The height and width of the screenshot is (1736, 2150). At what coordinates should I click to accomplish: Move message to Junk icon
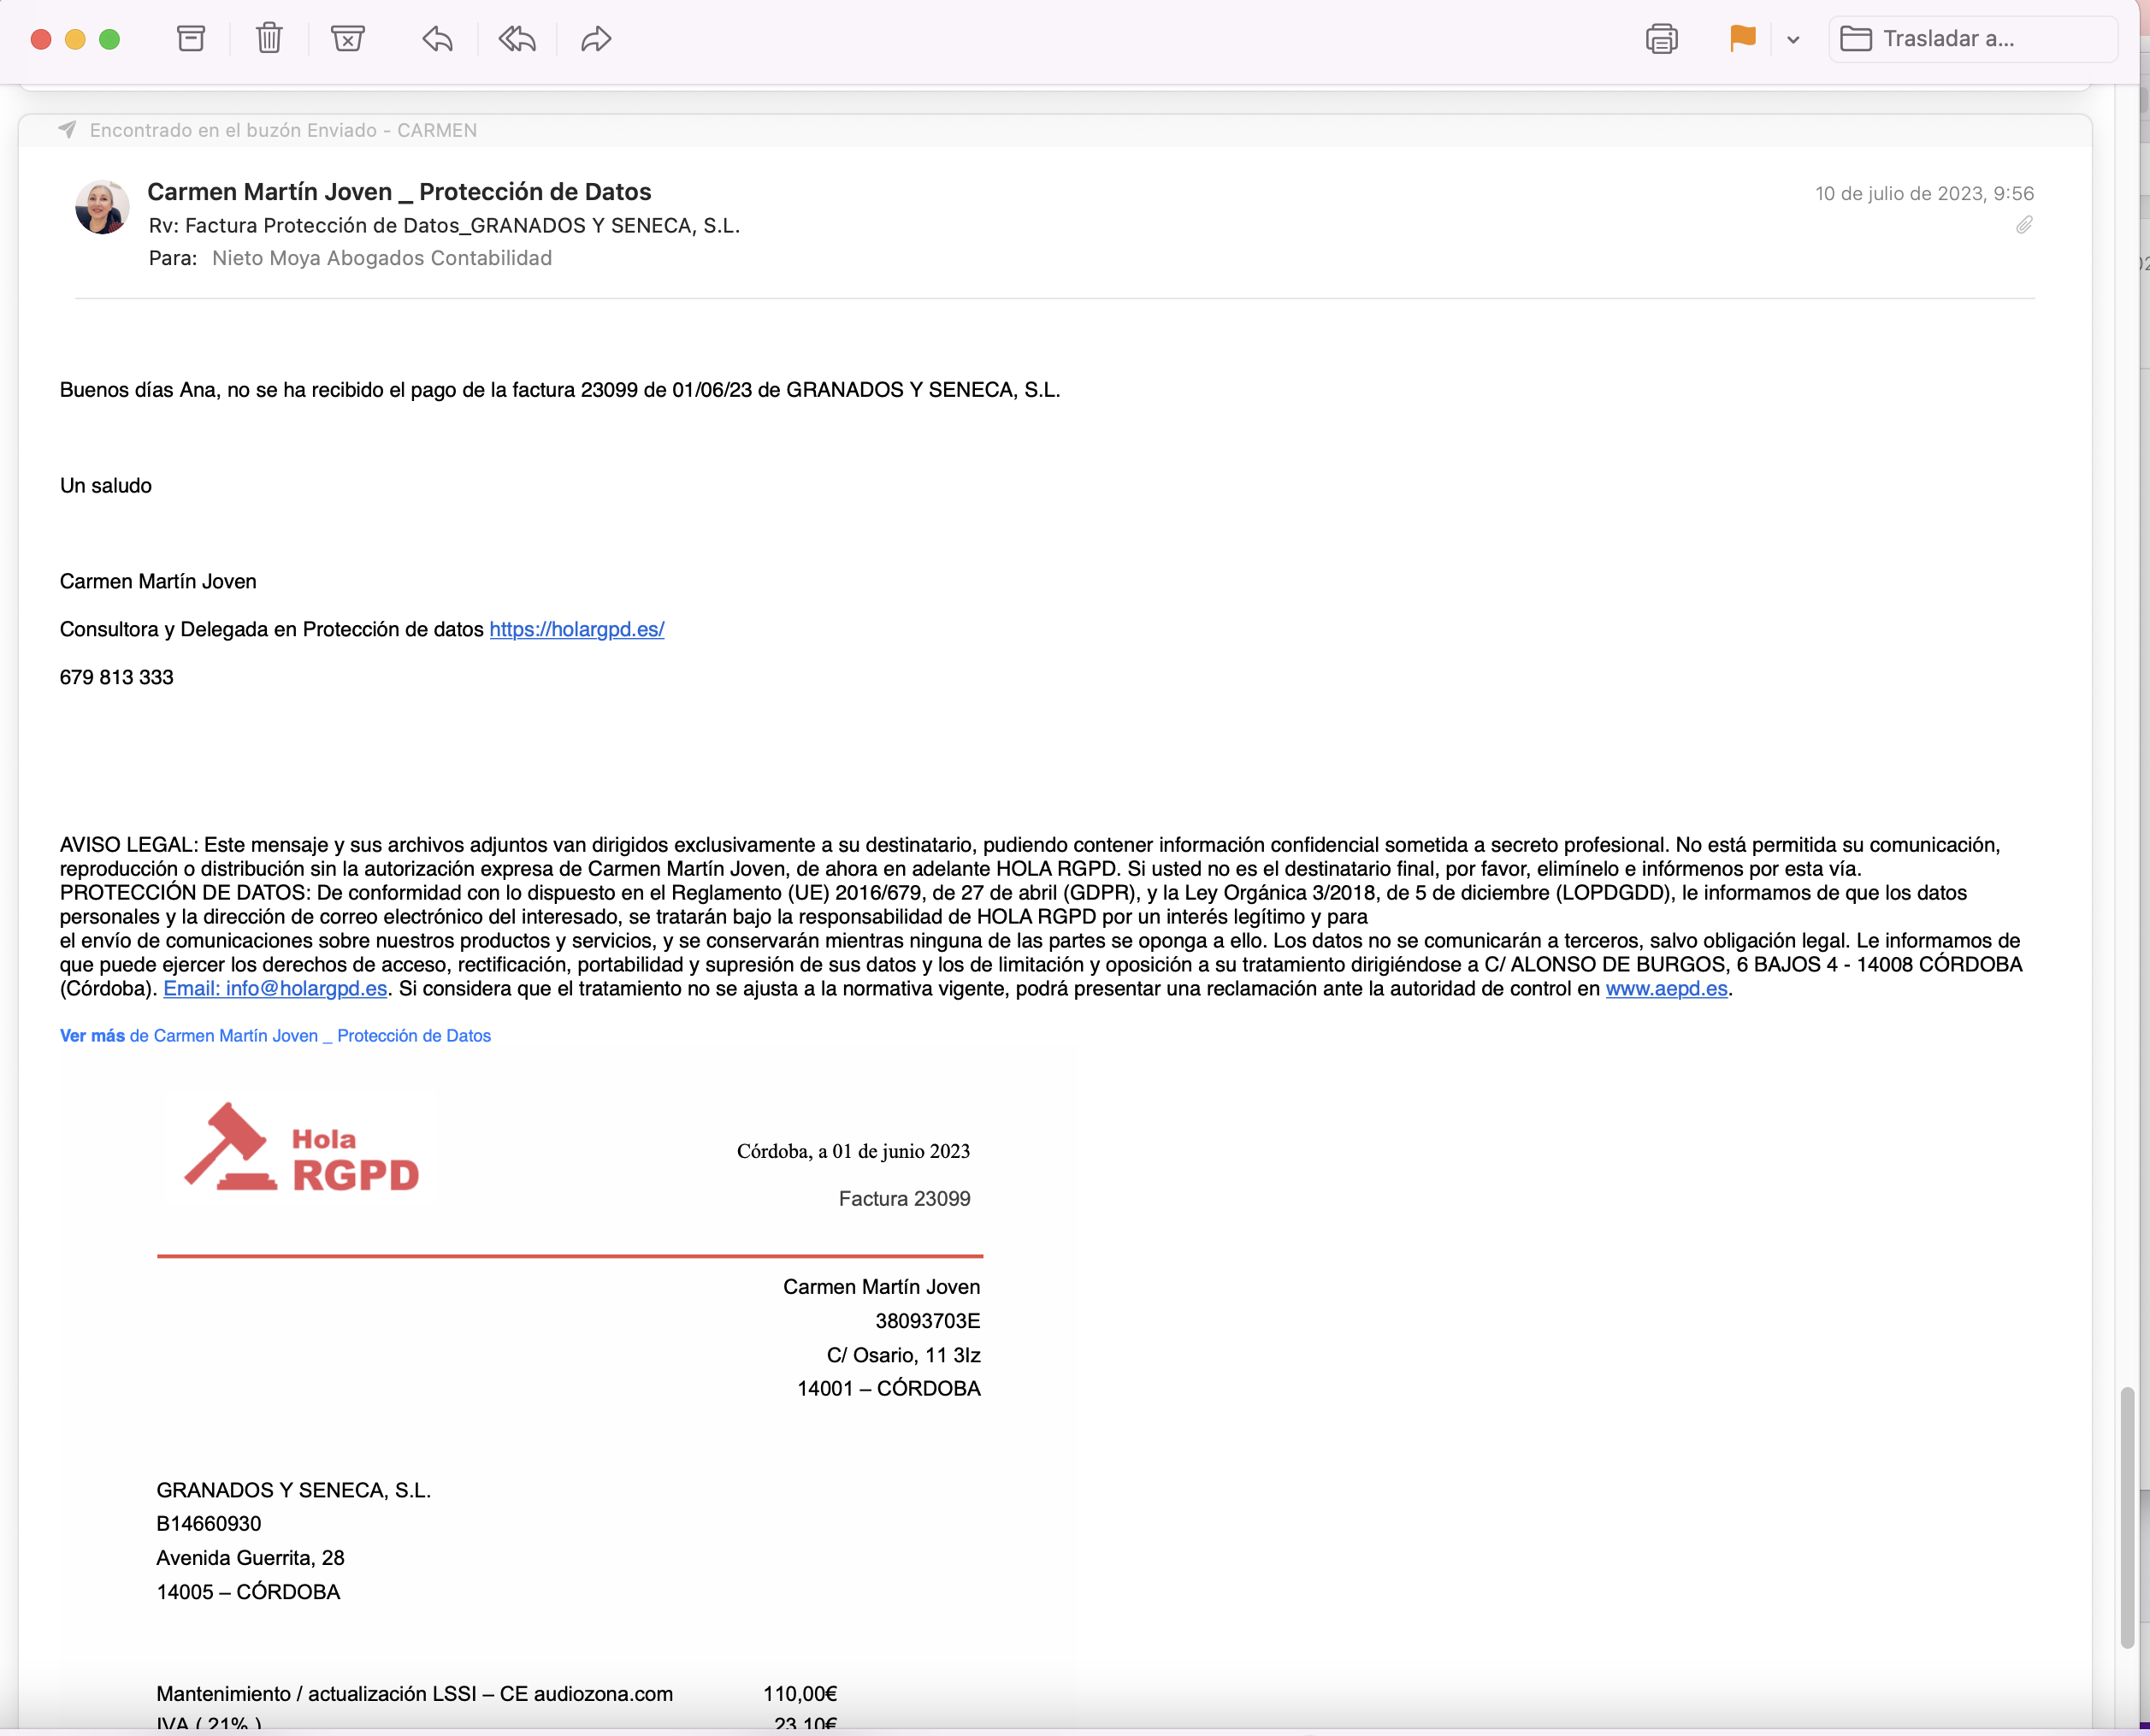tap(347, 39)
